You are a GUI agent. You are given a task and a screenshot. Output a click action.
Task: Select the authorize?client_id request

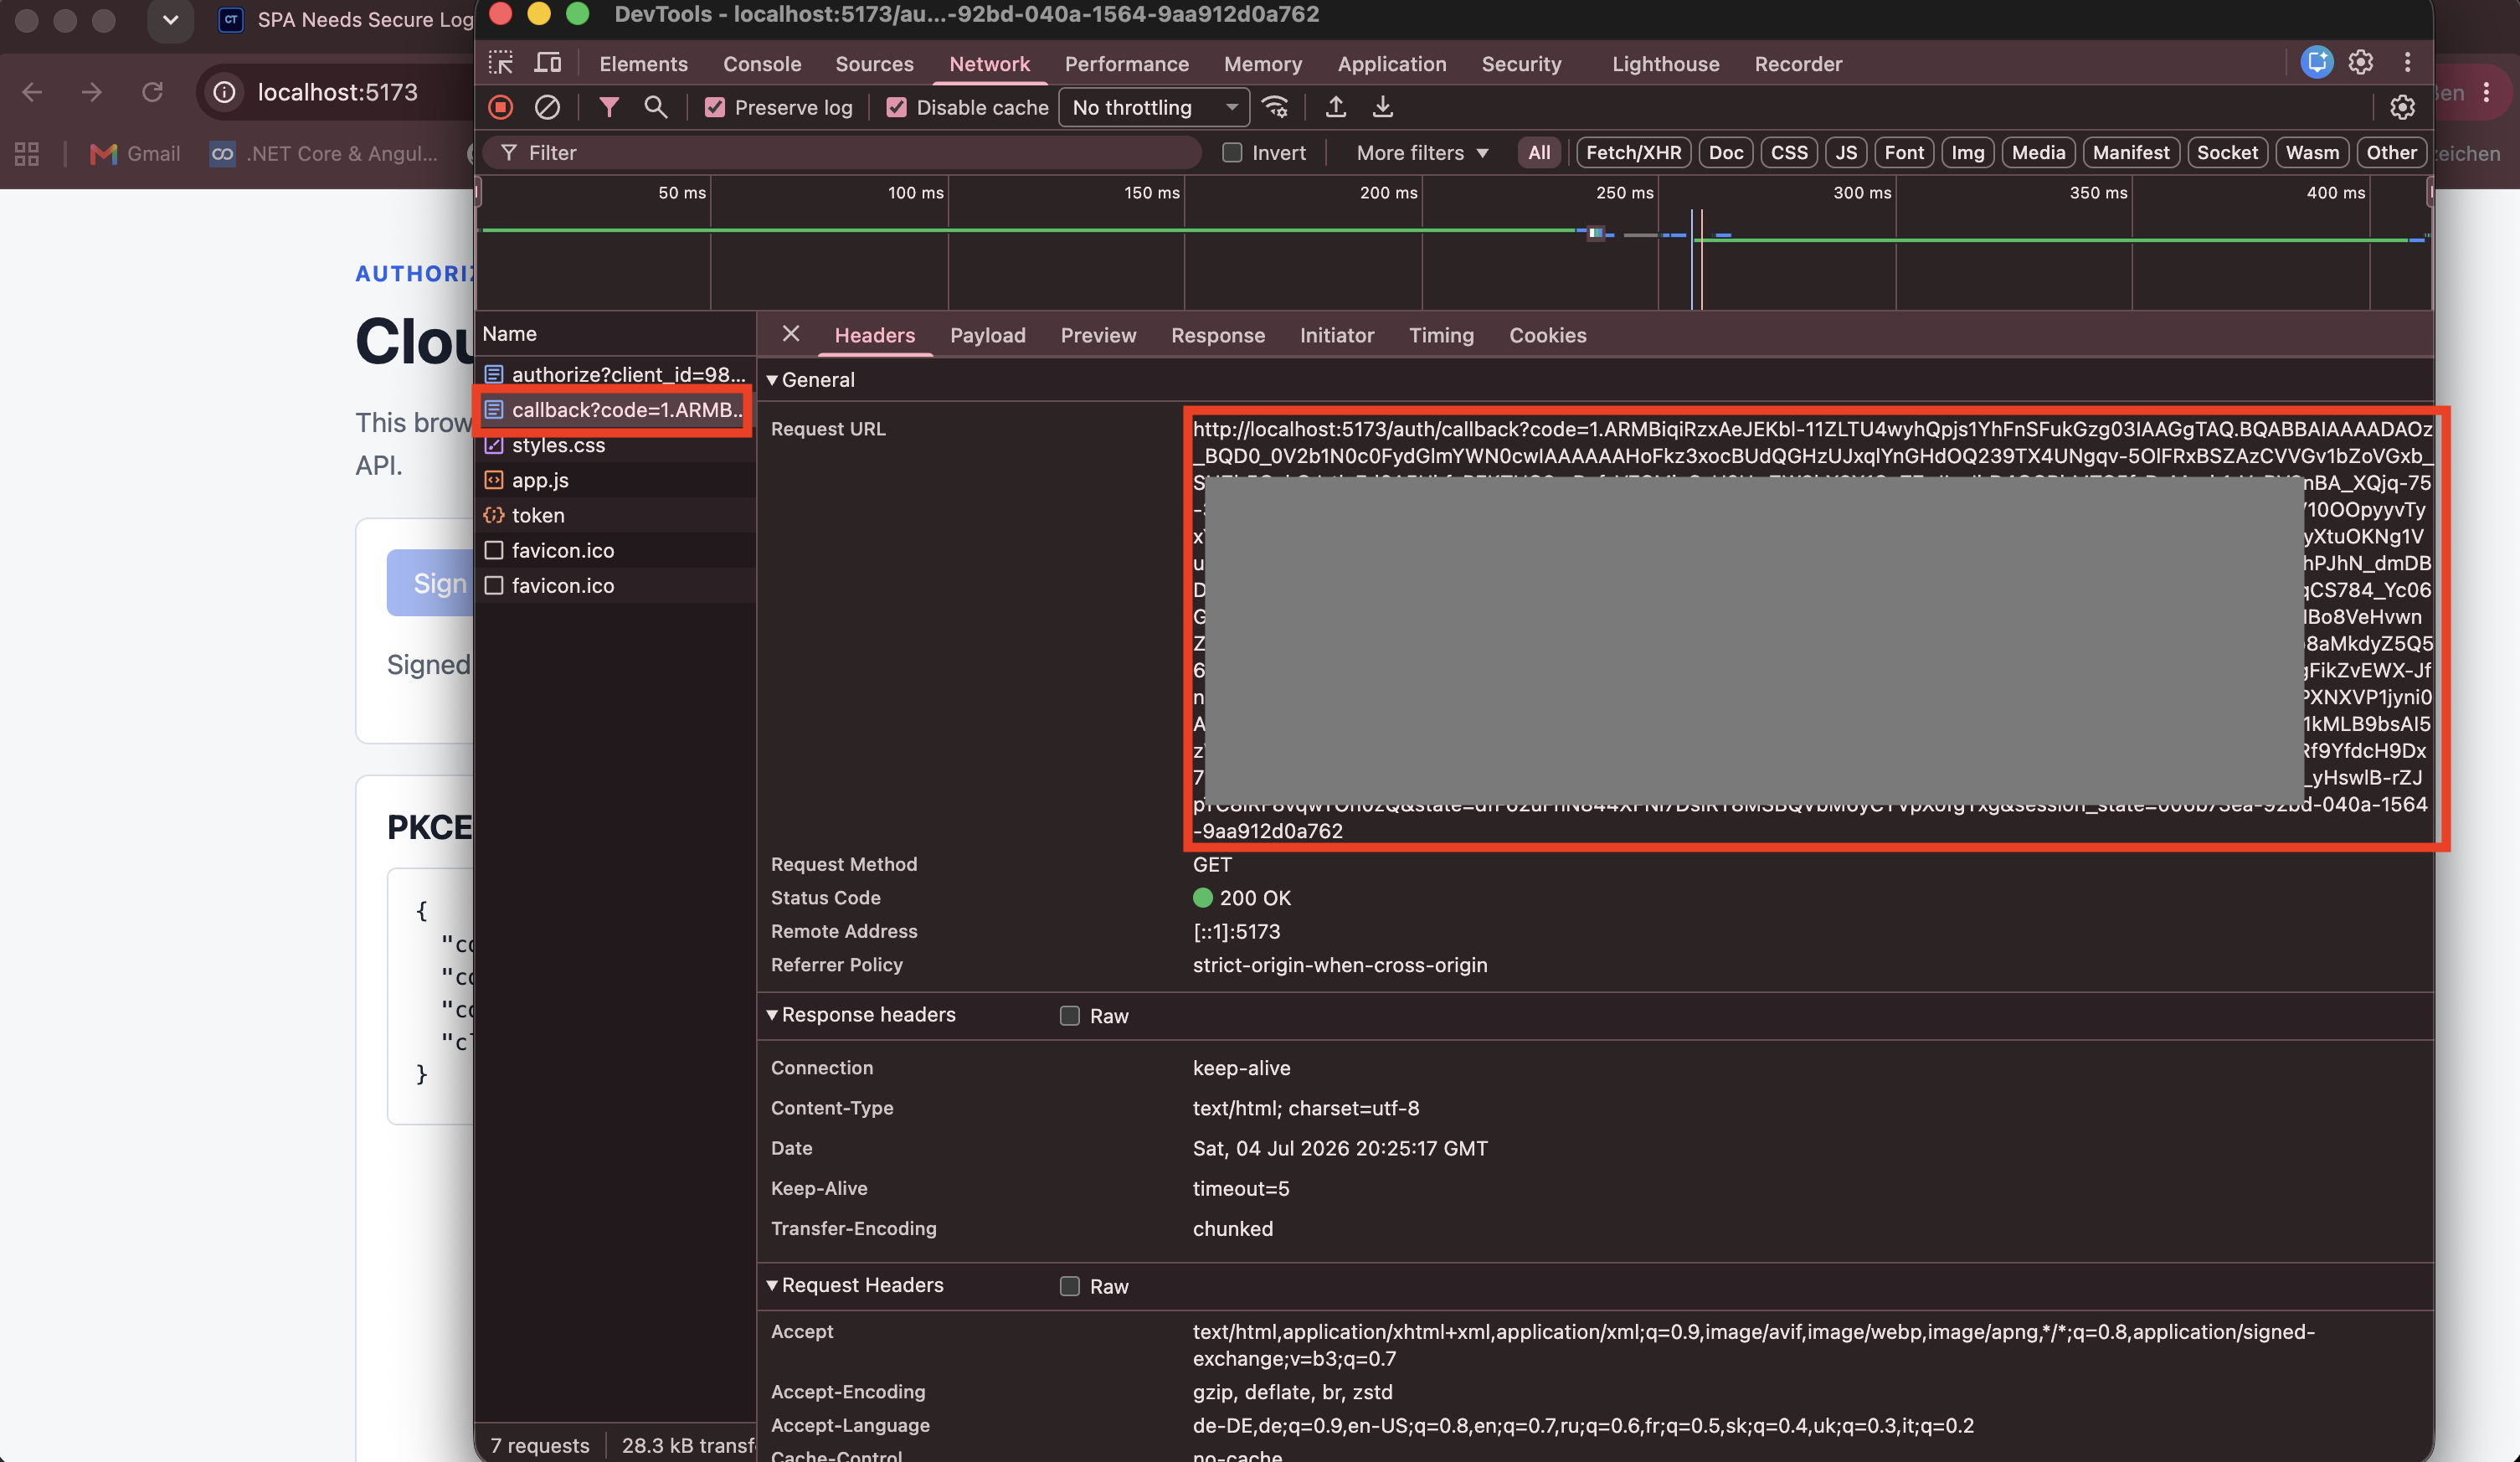pos(615,374)
